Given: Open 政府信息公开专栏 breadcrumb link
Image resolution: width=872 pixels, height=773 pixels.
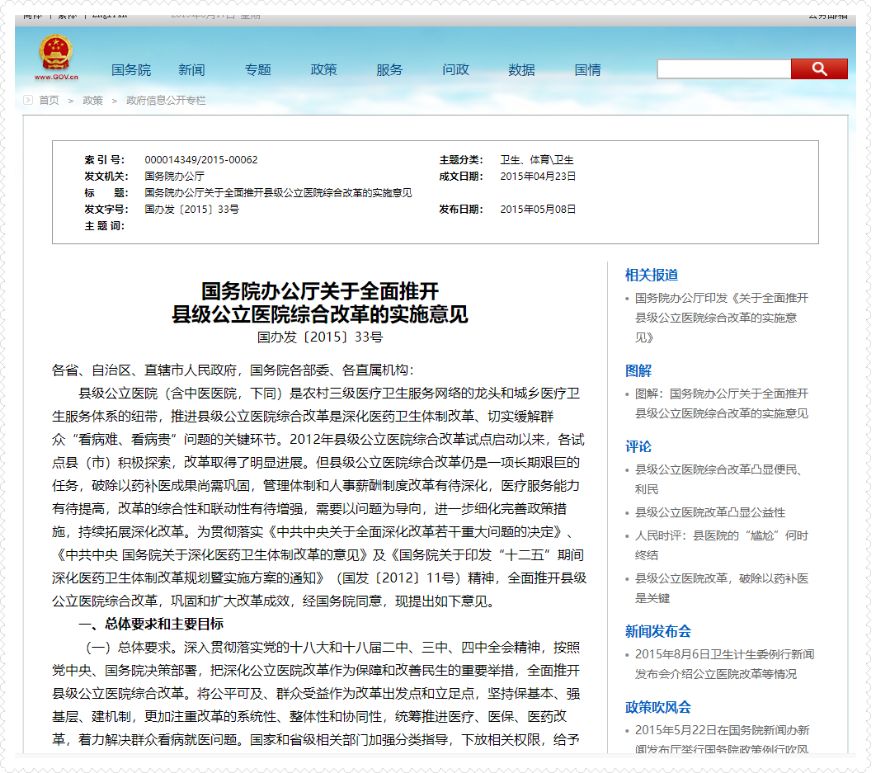Looking at the screenshot, I should (x=166, y=100).
